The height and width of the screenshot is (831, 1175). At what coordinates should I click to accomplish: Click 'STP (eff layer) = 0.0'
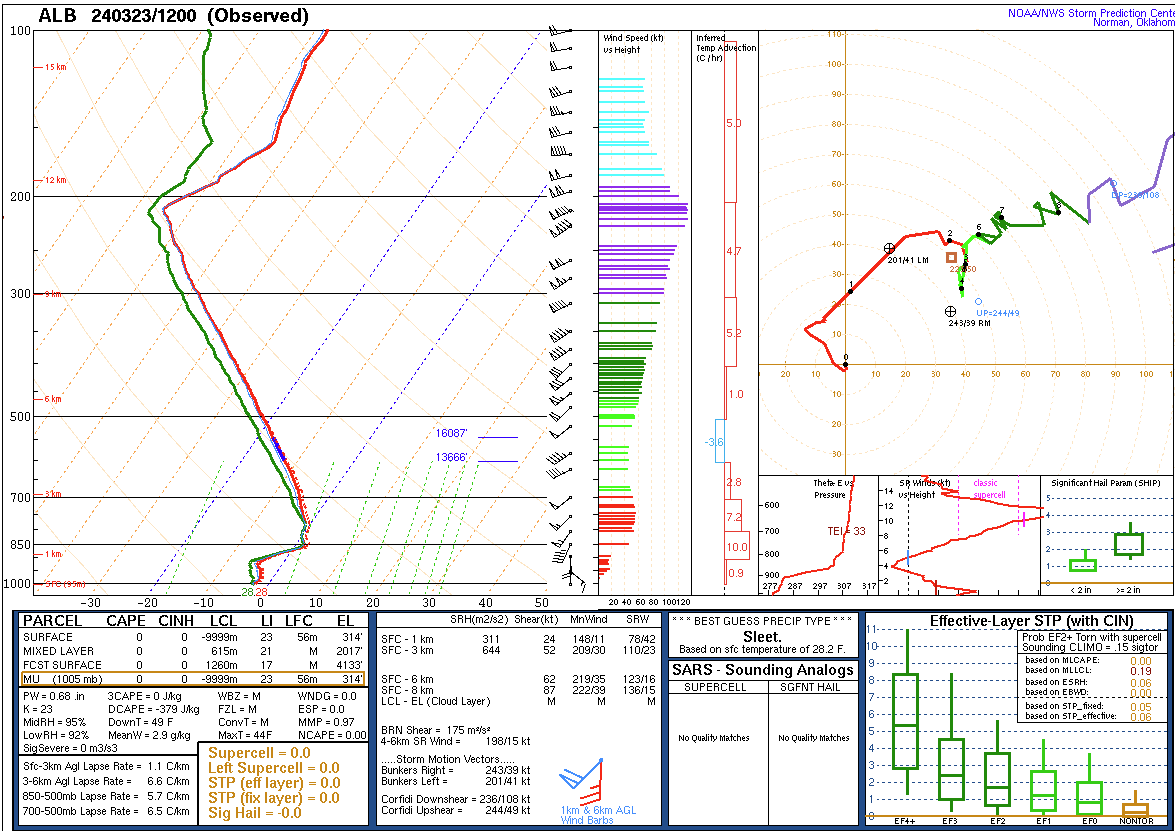274,783
